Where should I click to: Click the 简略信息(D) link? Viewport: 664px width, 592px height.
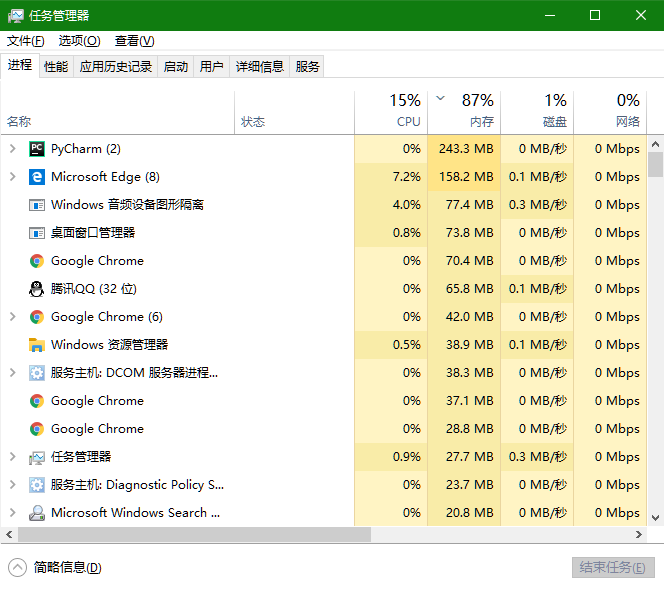click(x=68, y=567)
